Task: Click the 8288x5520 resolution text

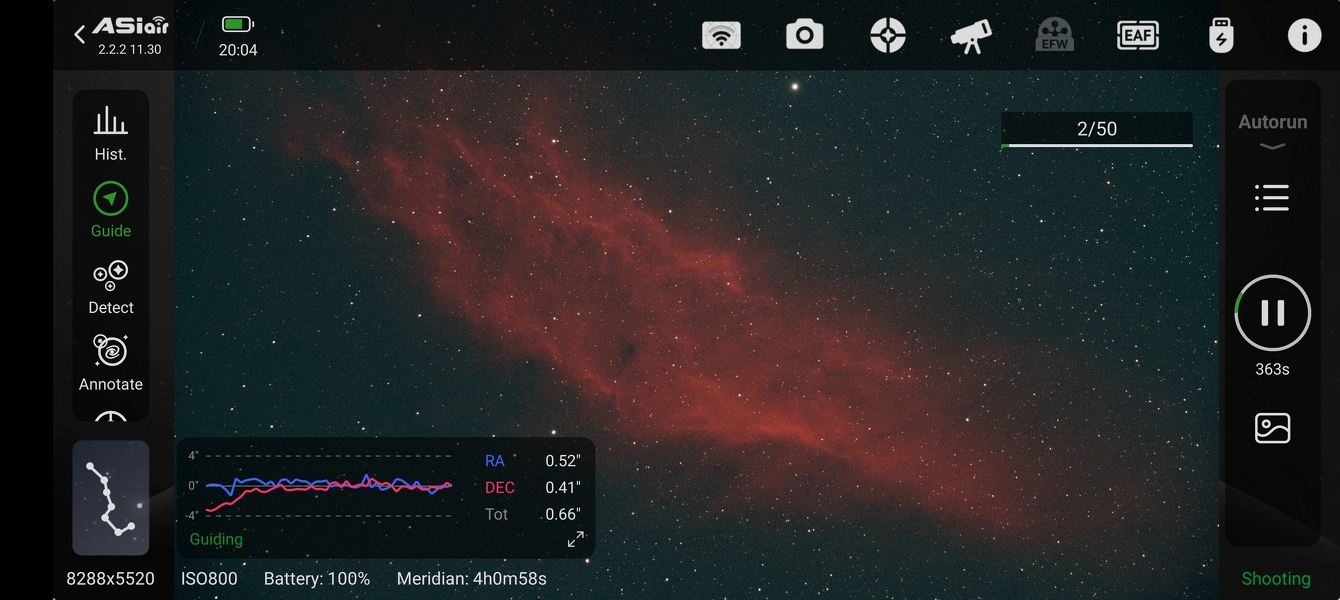Action: (111, 579)
